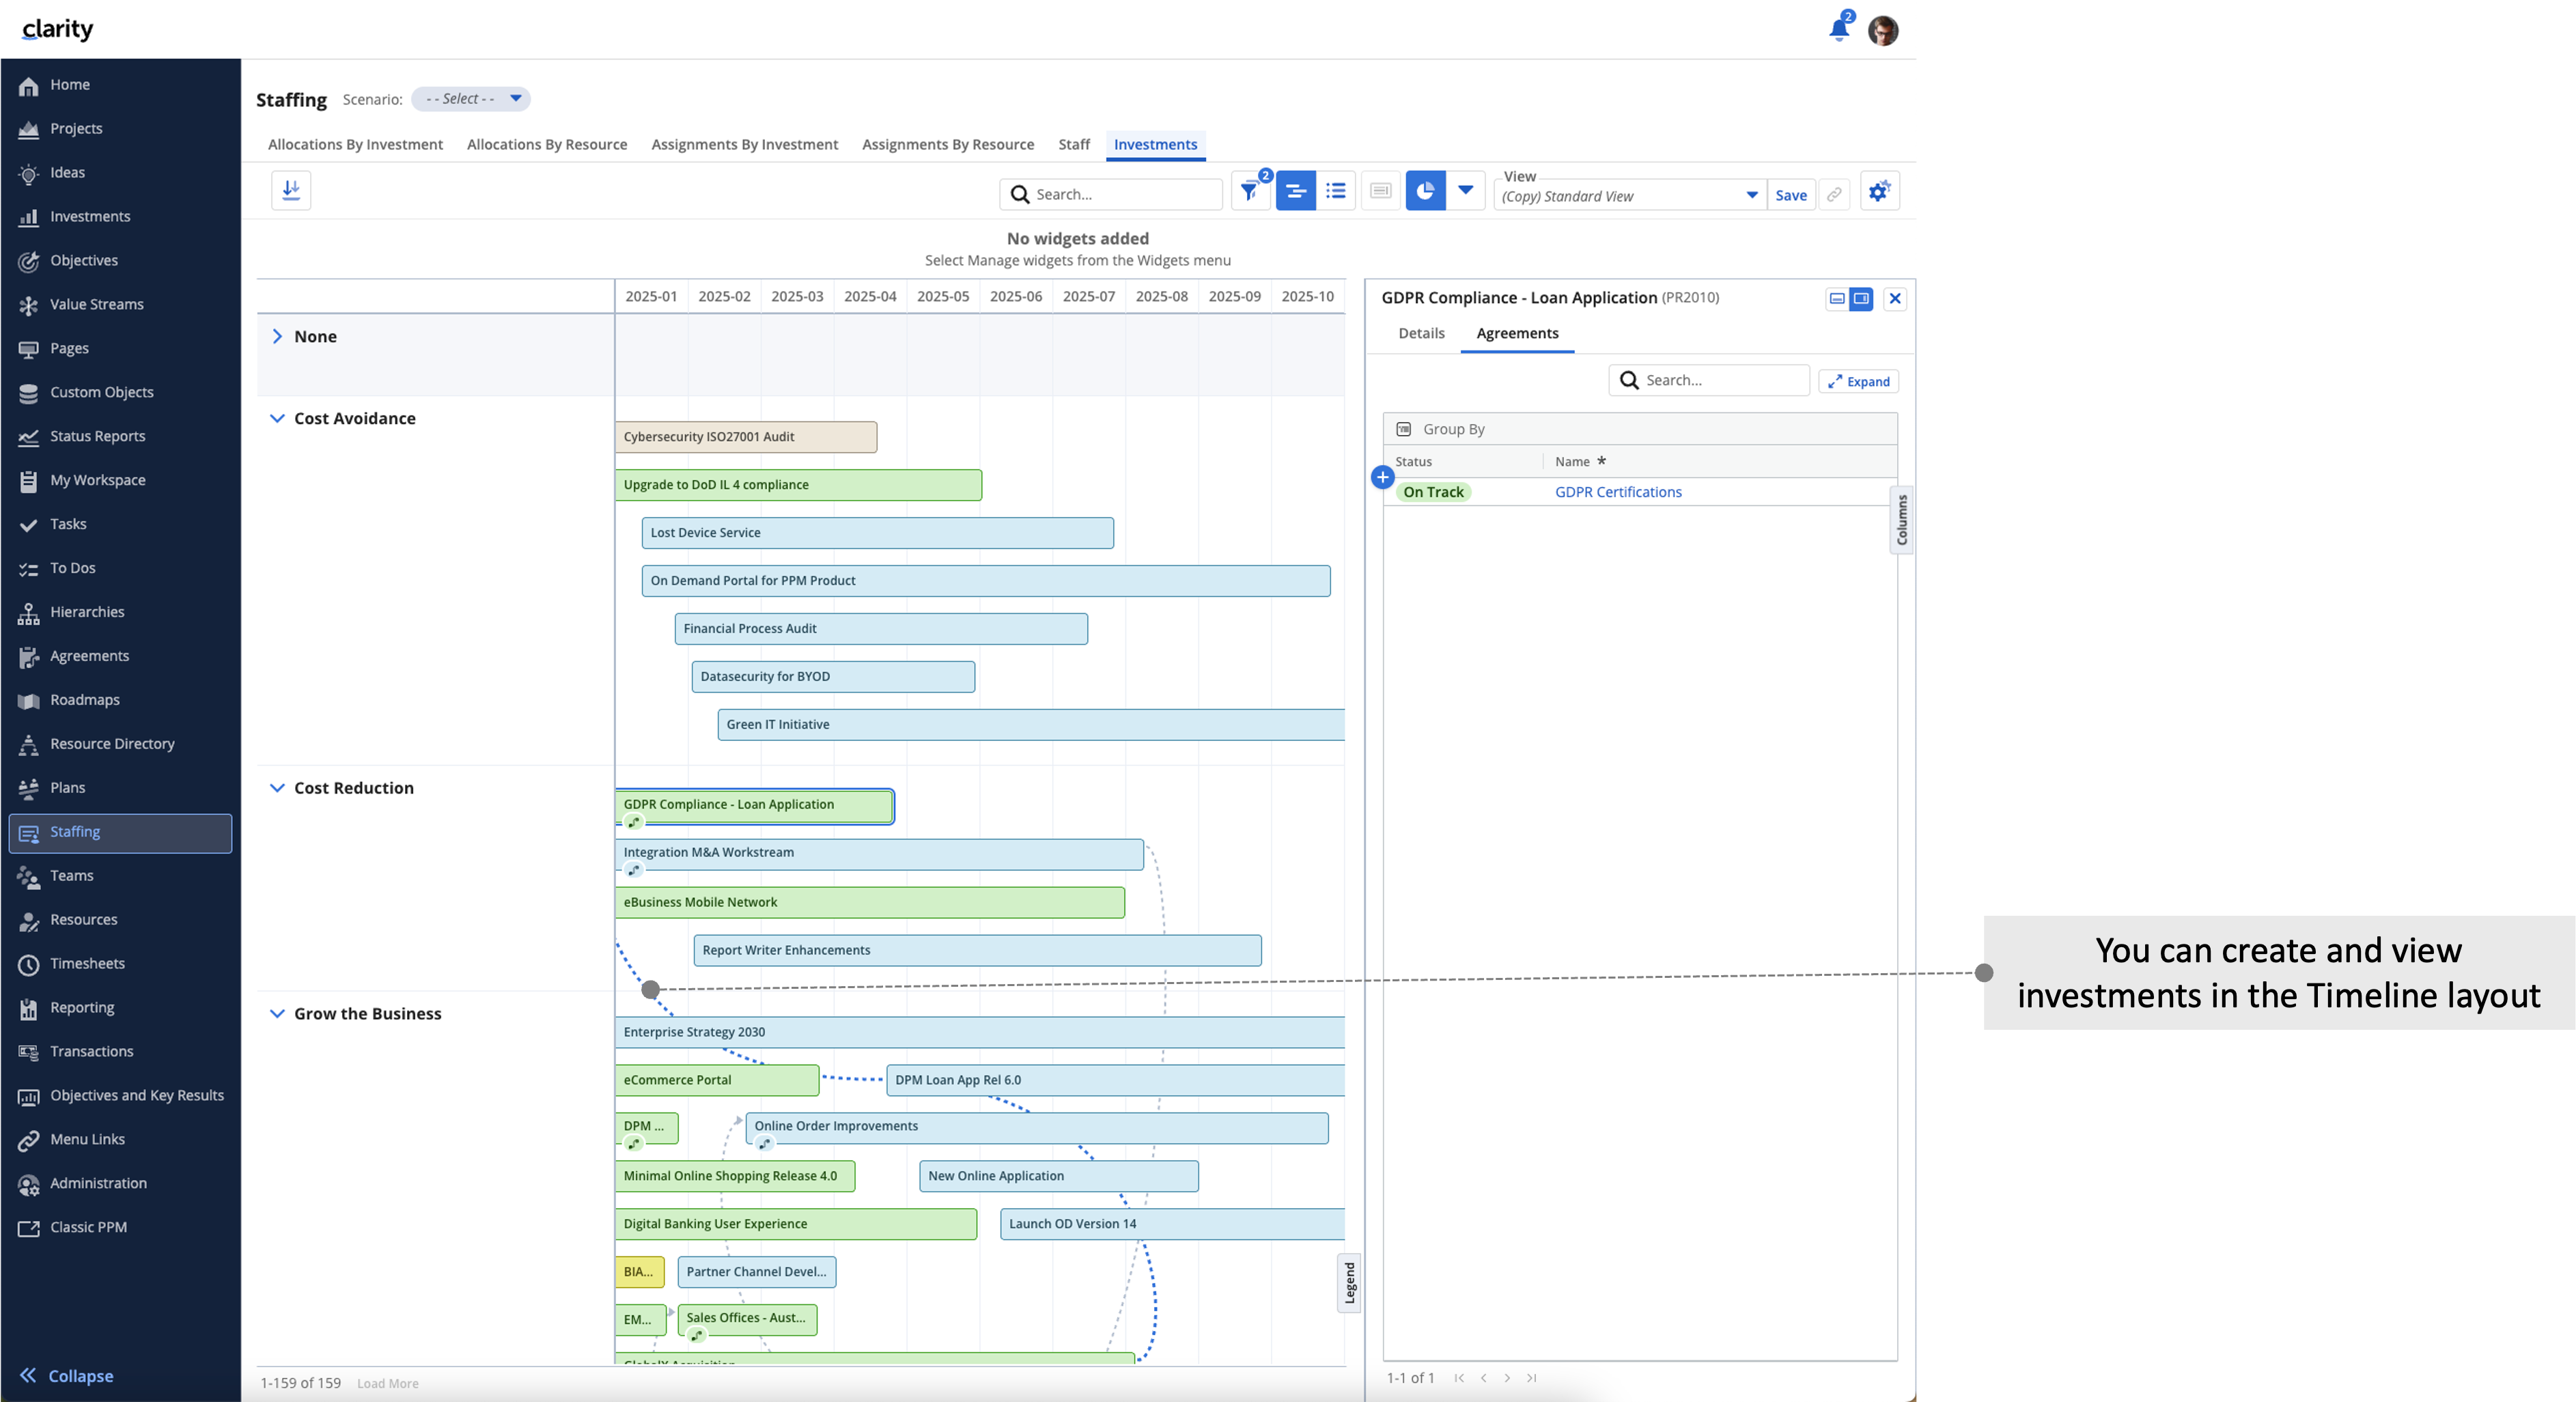This screenshot has height=1402, width=2576.
Task: Open the Agreements tab in panel
Action: click(x=1517, y=333)
